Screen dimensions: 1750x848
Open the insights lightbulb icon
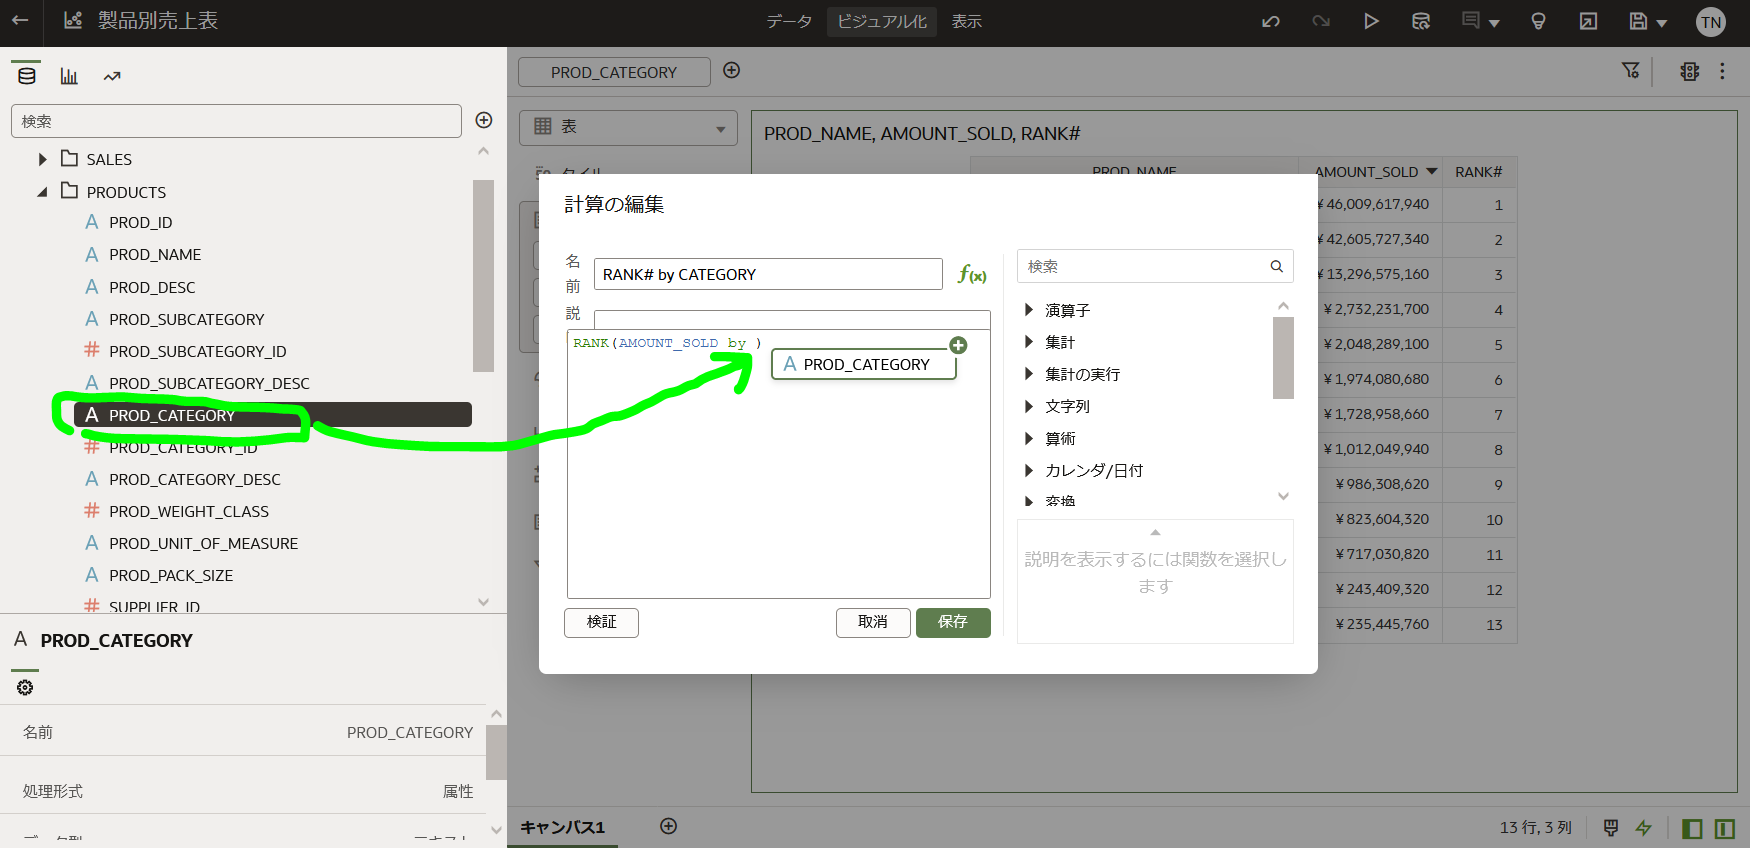pyautogui.click(x=1539, y=21)
